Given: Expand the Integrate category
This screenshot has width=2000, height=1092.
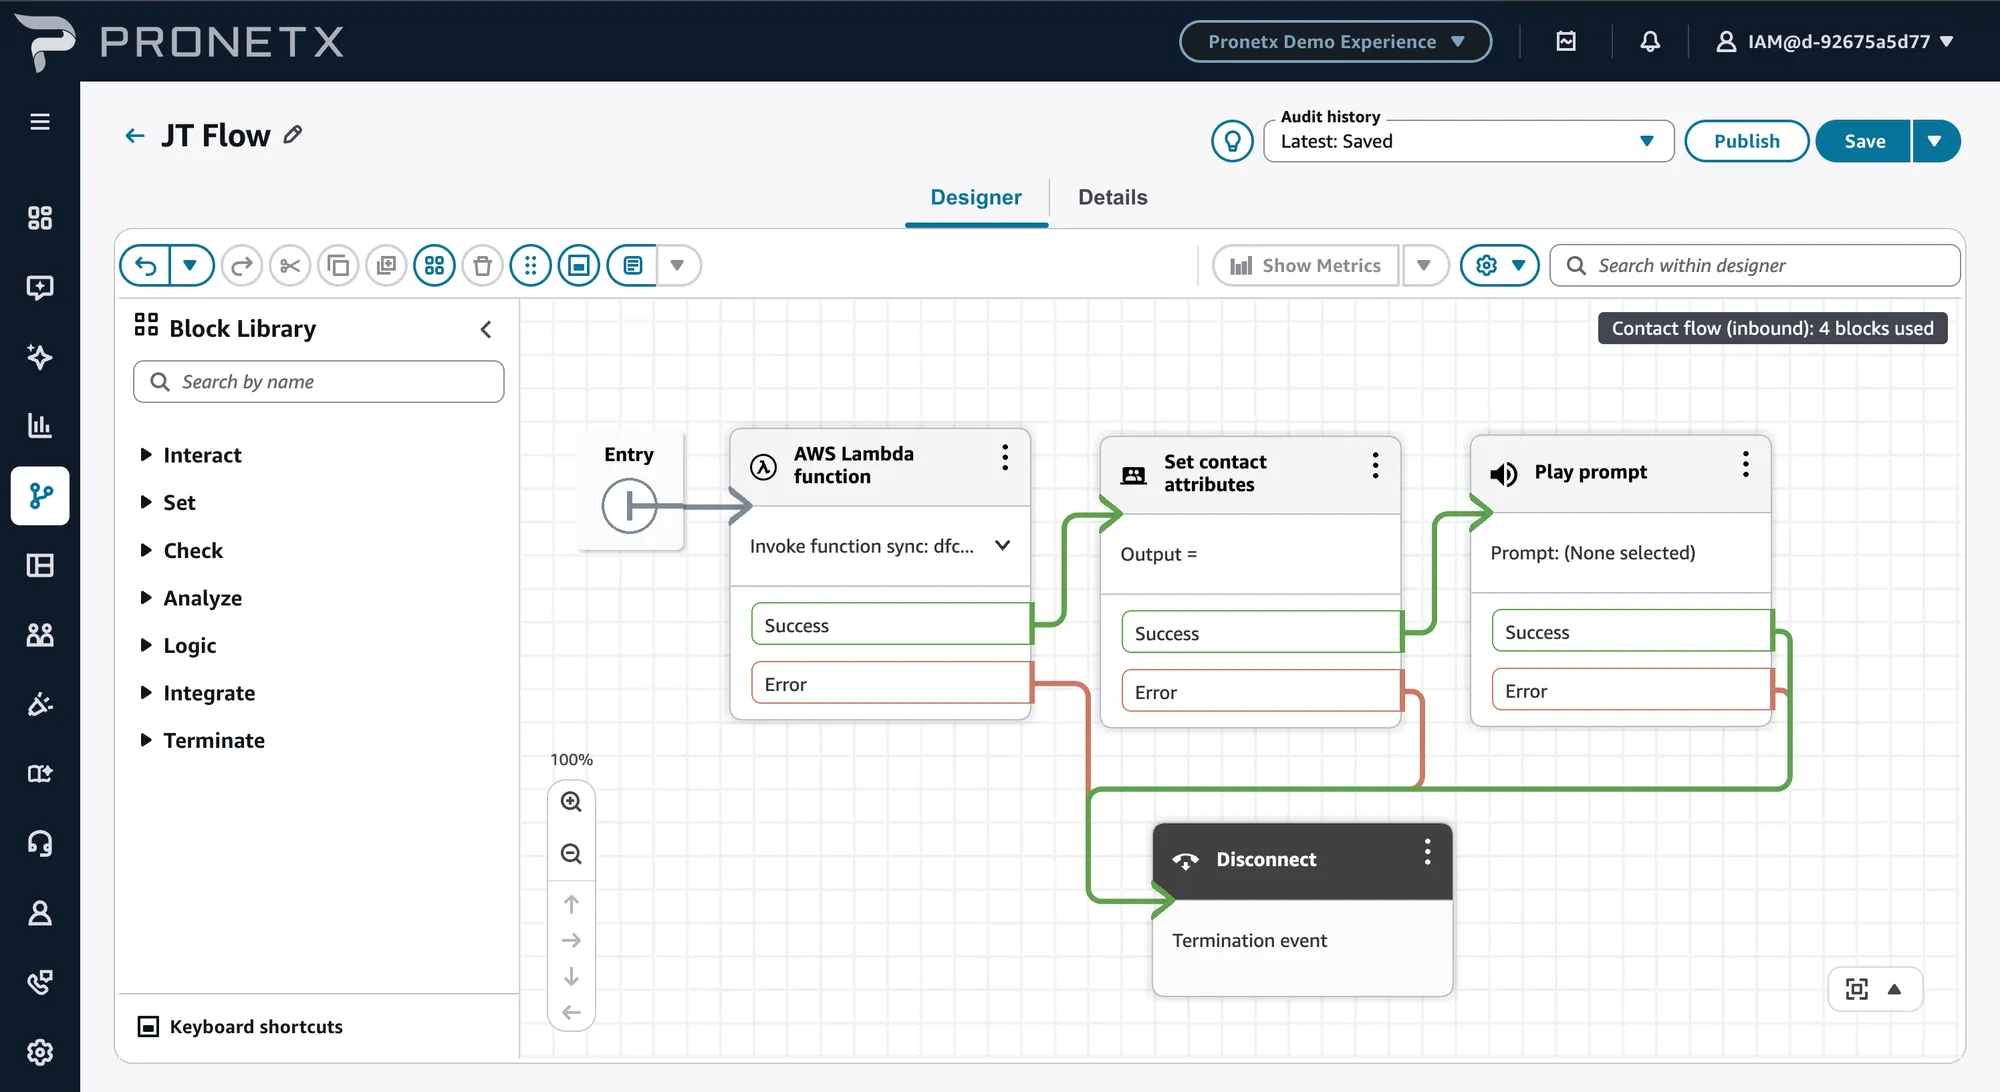Looking at the screenshot, I should coord(198,693).
